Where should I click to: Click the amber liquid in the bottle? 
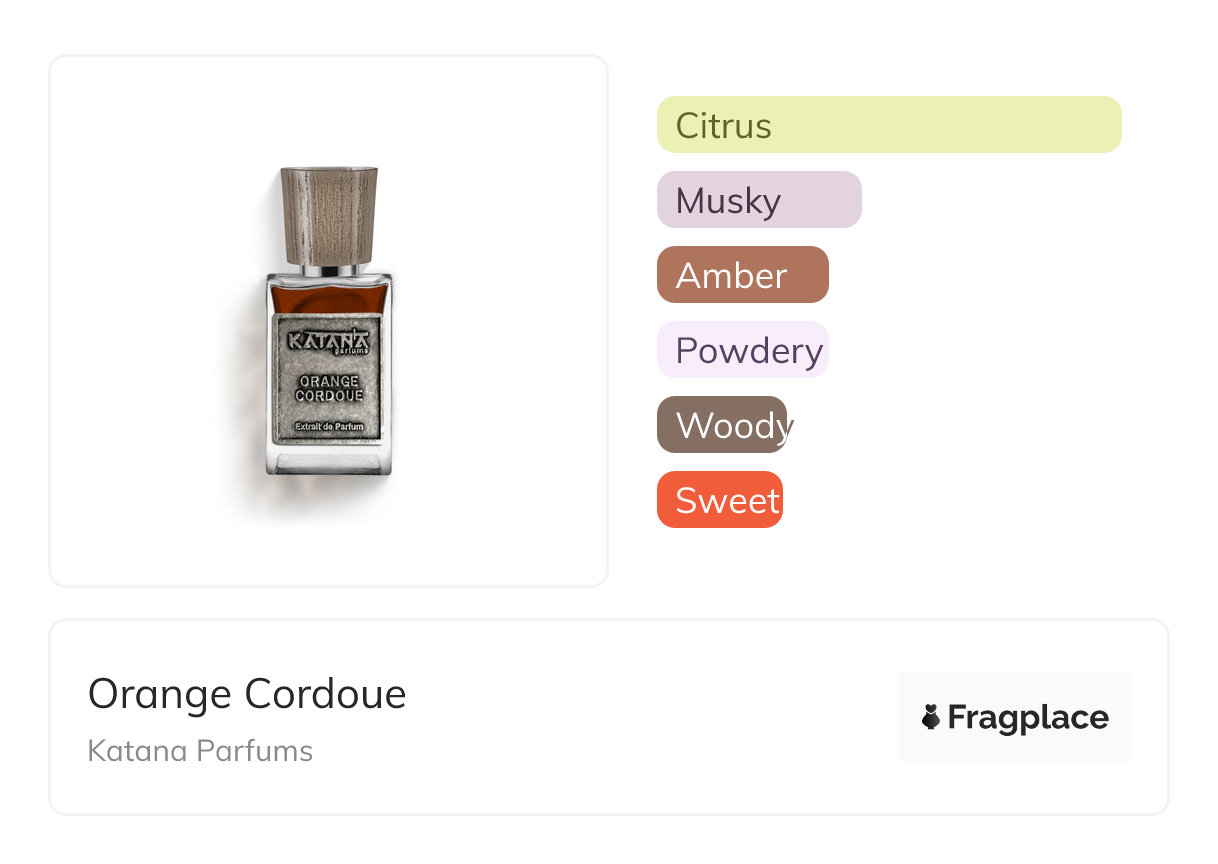click(x=328, y=297)
